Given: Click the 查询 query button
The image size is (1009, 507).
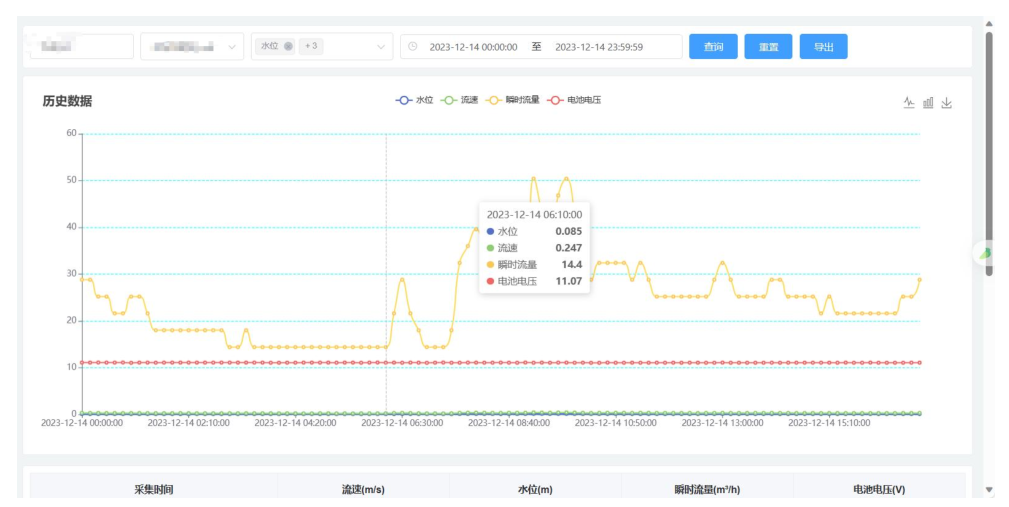Looking at the screenshot, I should click(x=713, y=47).
